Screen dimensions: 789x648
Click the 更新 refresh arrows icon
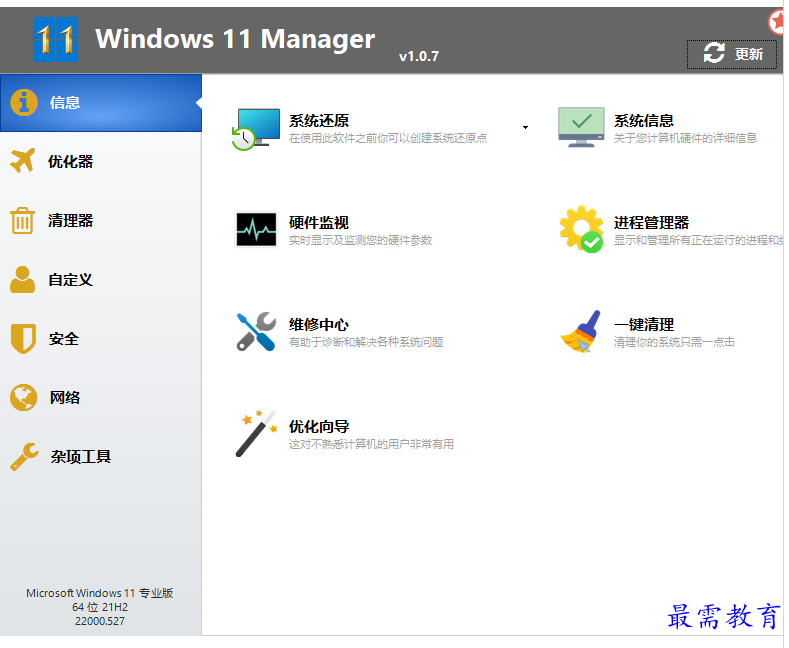tap(714, 53)
